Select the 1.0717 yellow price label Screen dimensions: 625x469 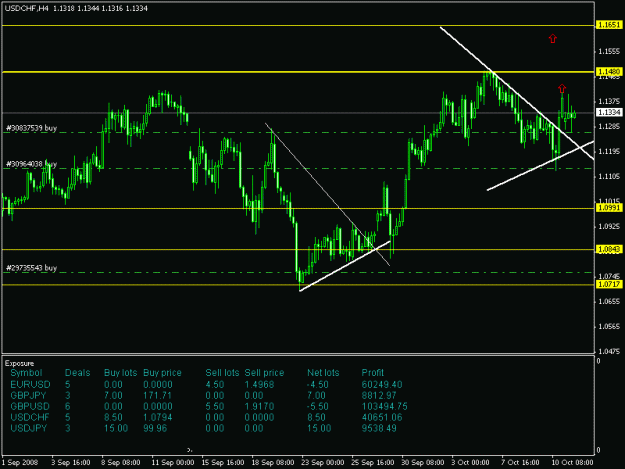(609, 284)
